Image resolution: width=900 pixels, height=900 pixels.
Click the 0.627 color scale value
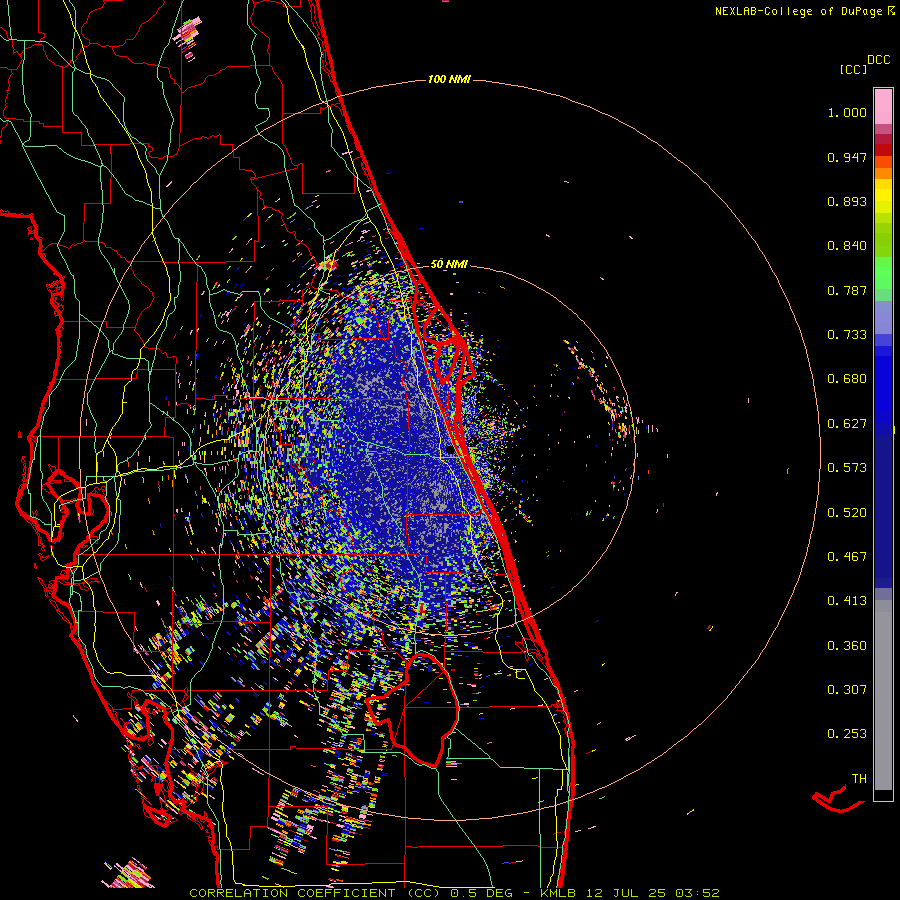pyautogui.click(x=847, y=424)
